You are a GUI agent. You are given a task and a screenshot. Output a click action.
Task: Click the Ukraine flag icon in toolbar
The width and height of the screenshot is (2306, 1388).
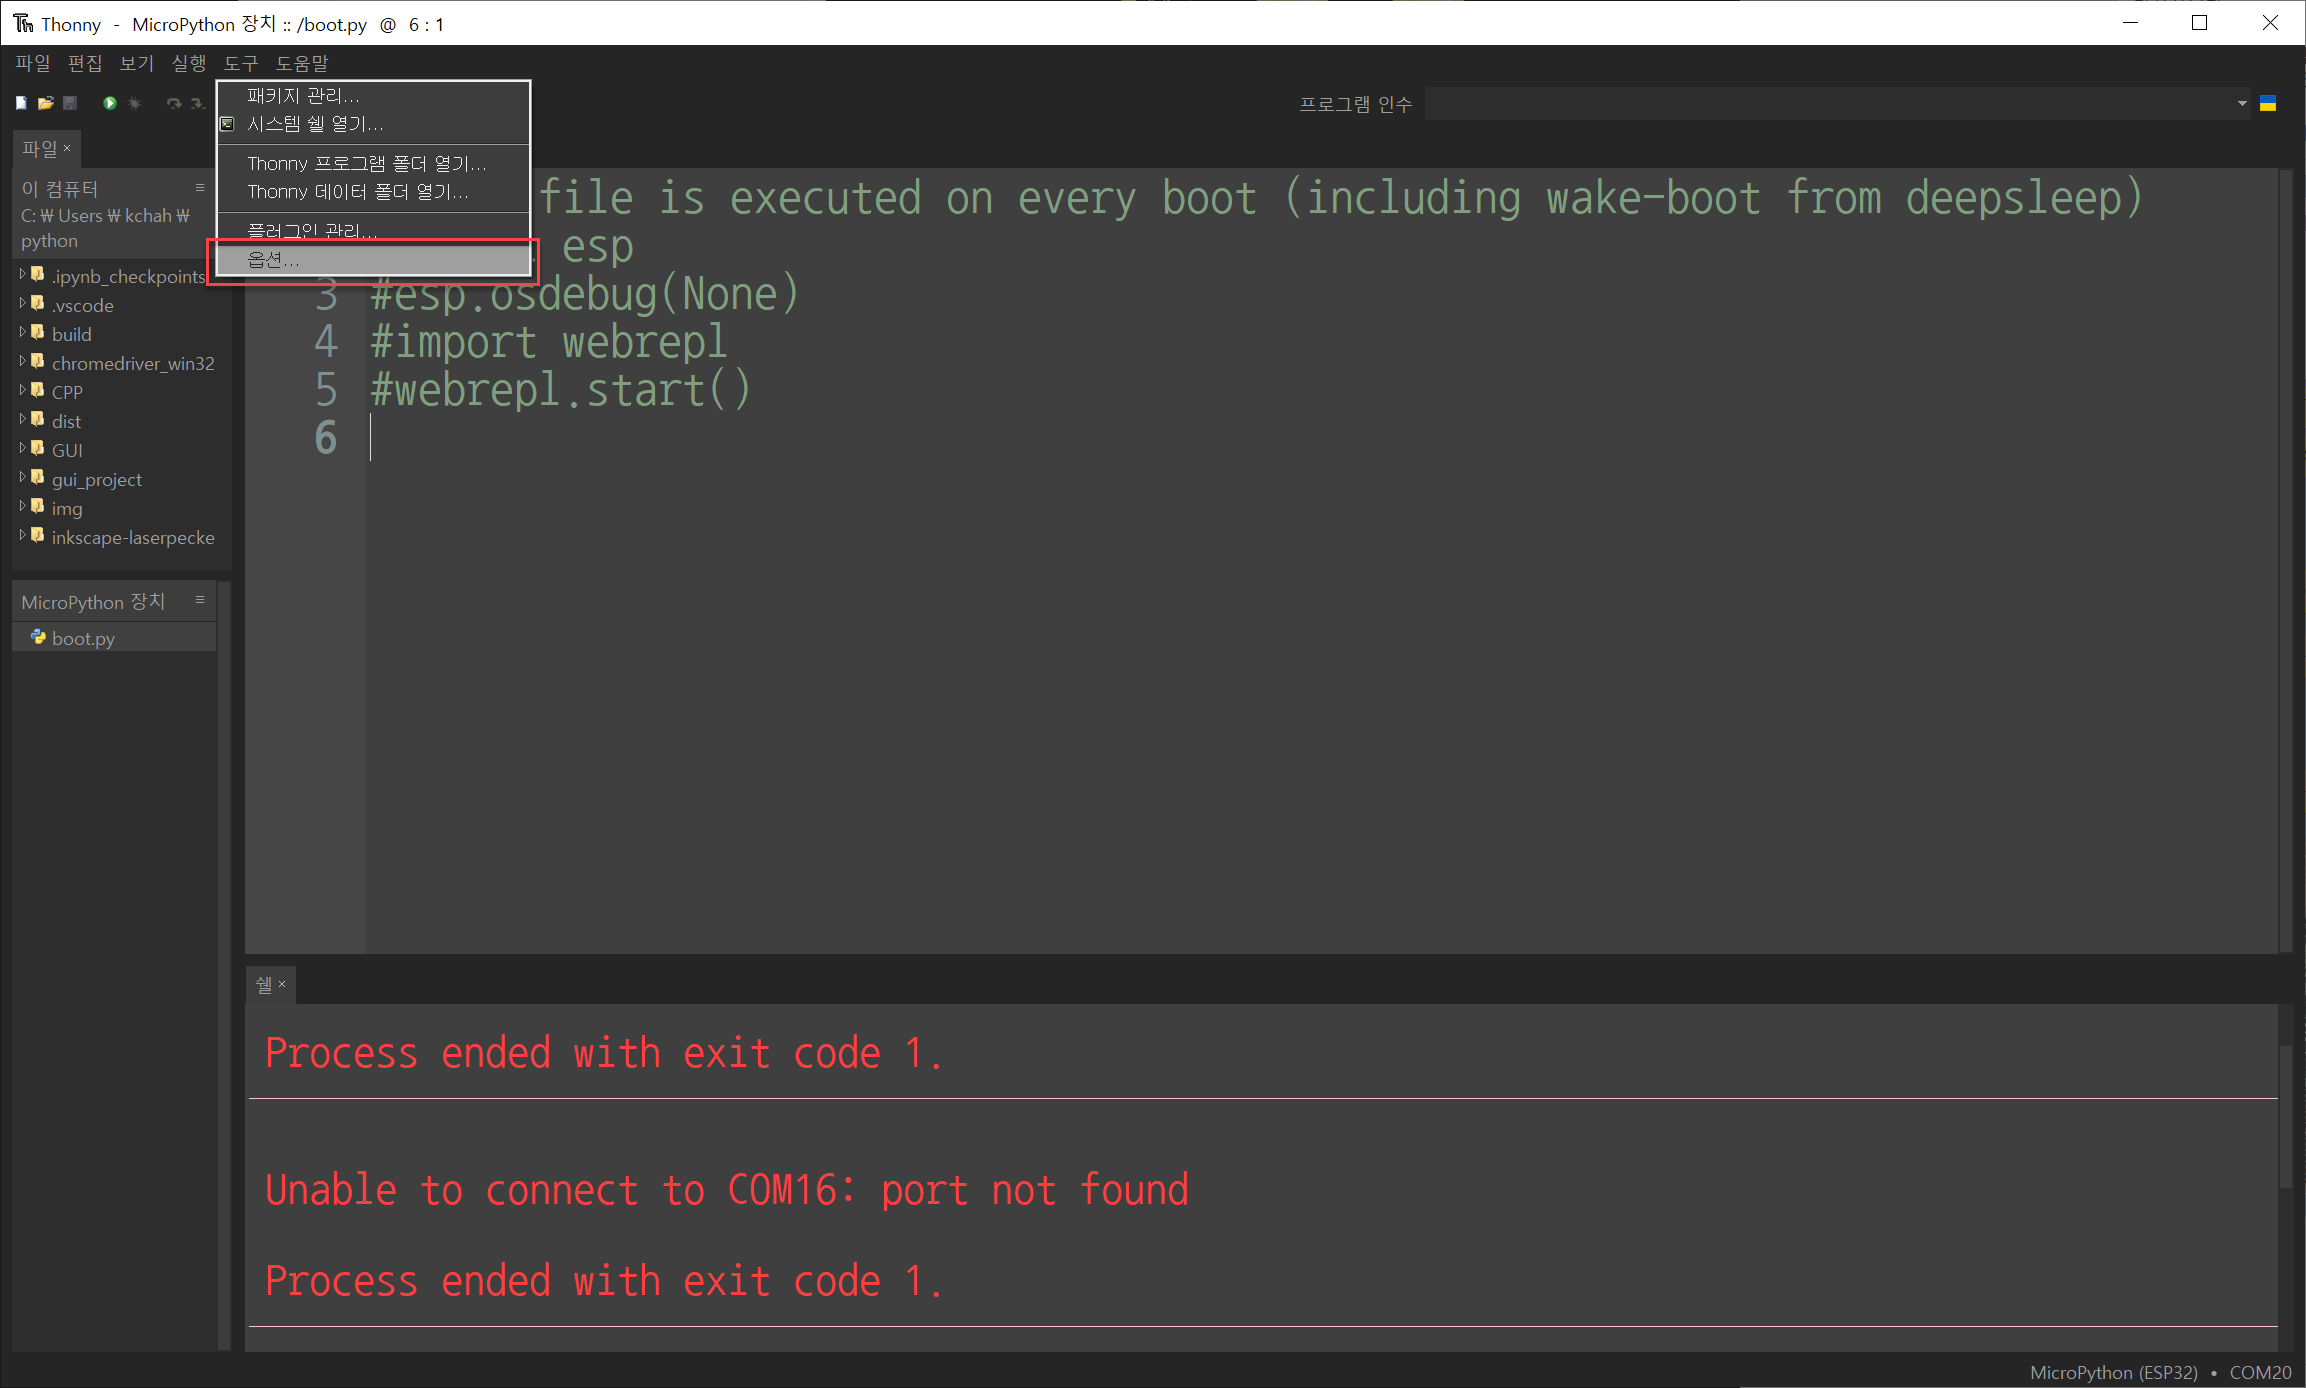click(x=2268, y=103)
